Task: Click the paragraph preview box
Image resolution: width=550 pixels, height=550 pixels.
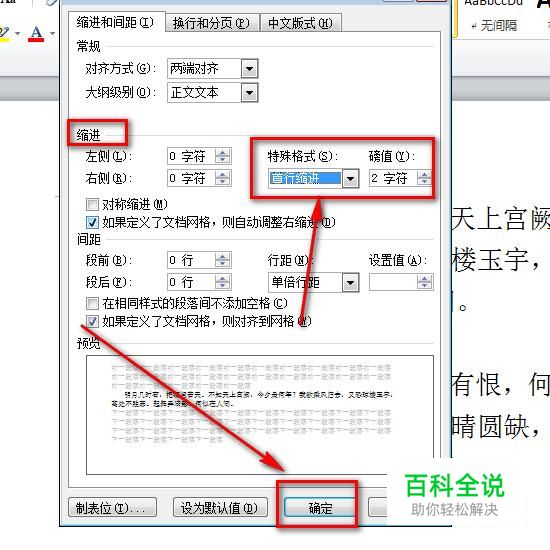Action: coord(260,415)
